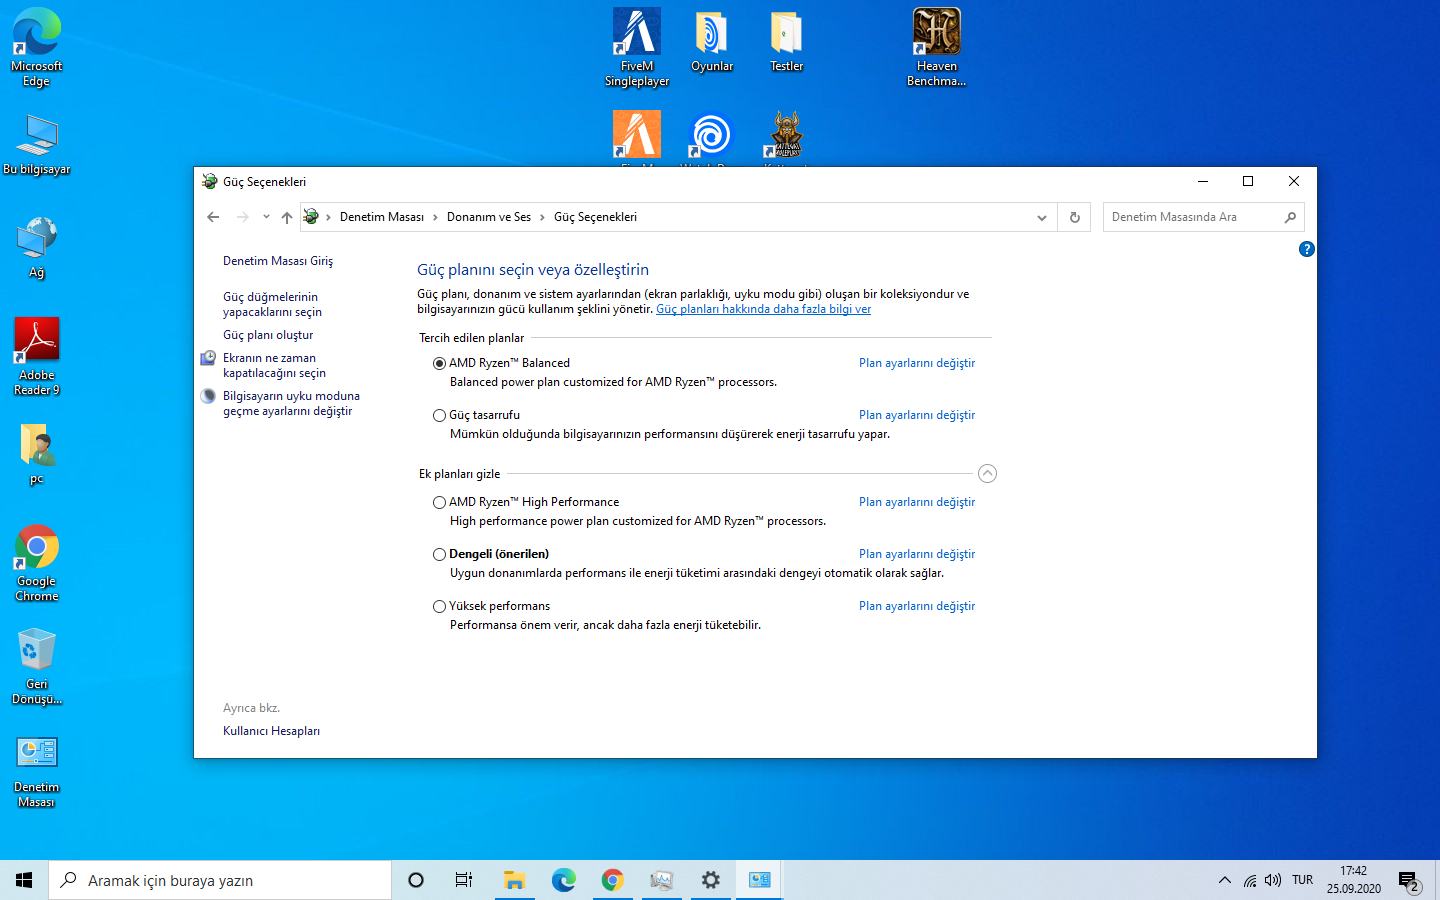Select AMD Ryzen High Performance plan
Viewport: 1440px width, 900px height.
click(x=439, y=502)
